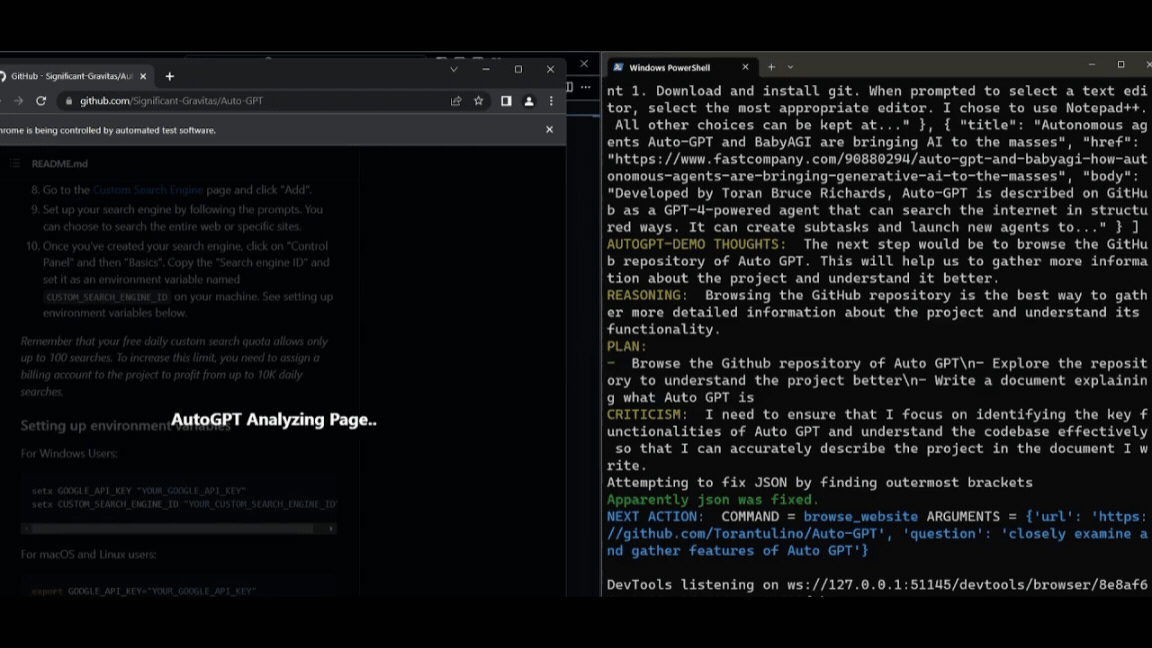The width and height of the screenshot is (1152, 648).
Task: Click the browse_website command in terminal
Action: (x=860, y=516)
